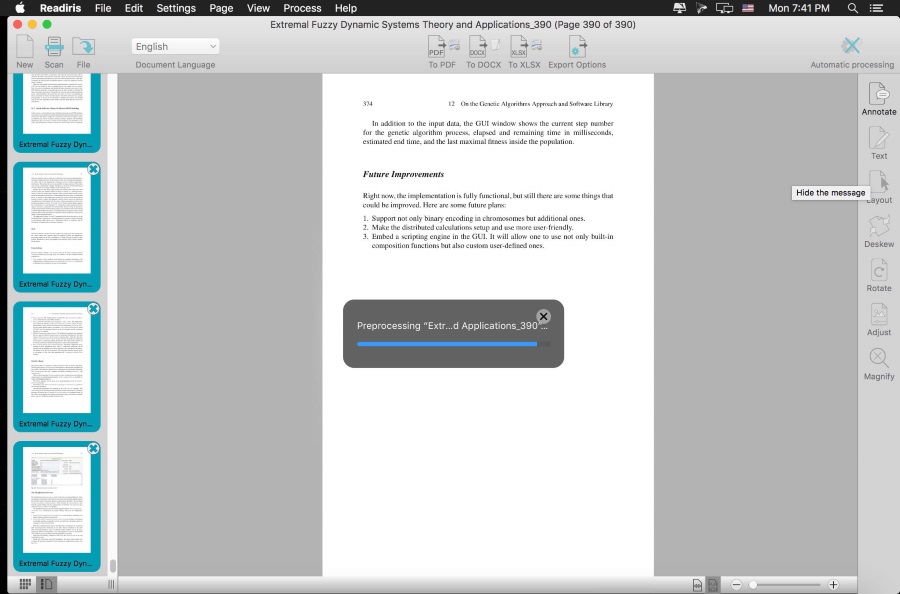The image size is (900, 594).
Task: Click the Preprocessing message text
Action: [452, 325]
